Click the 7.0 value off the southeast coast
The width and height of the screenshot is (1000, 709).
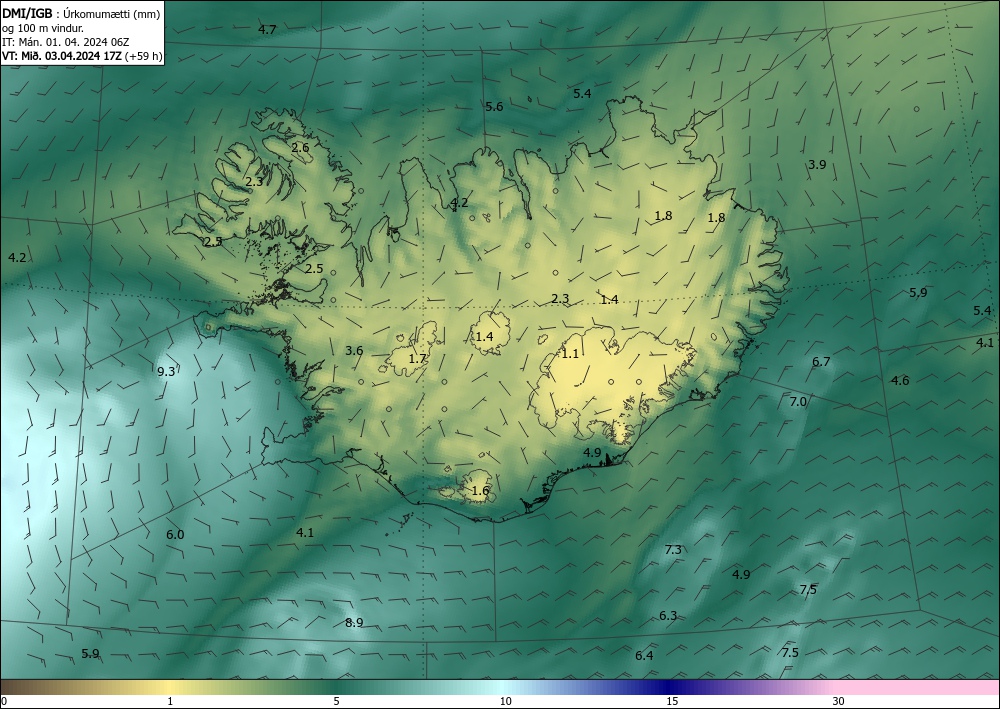(x=798, y=402)
